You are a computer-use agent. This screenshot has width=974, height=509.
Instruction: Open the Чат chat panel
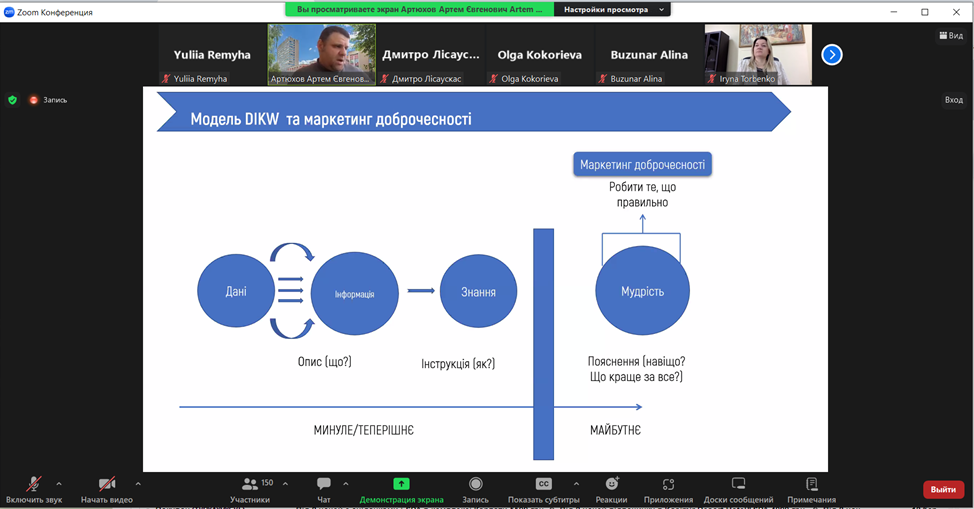(324, 489)
